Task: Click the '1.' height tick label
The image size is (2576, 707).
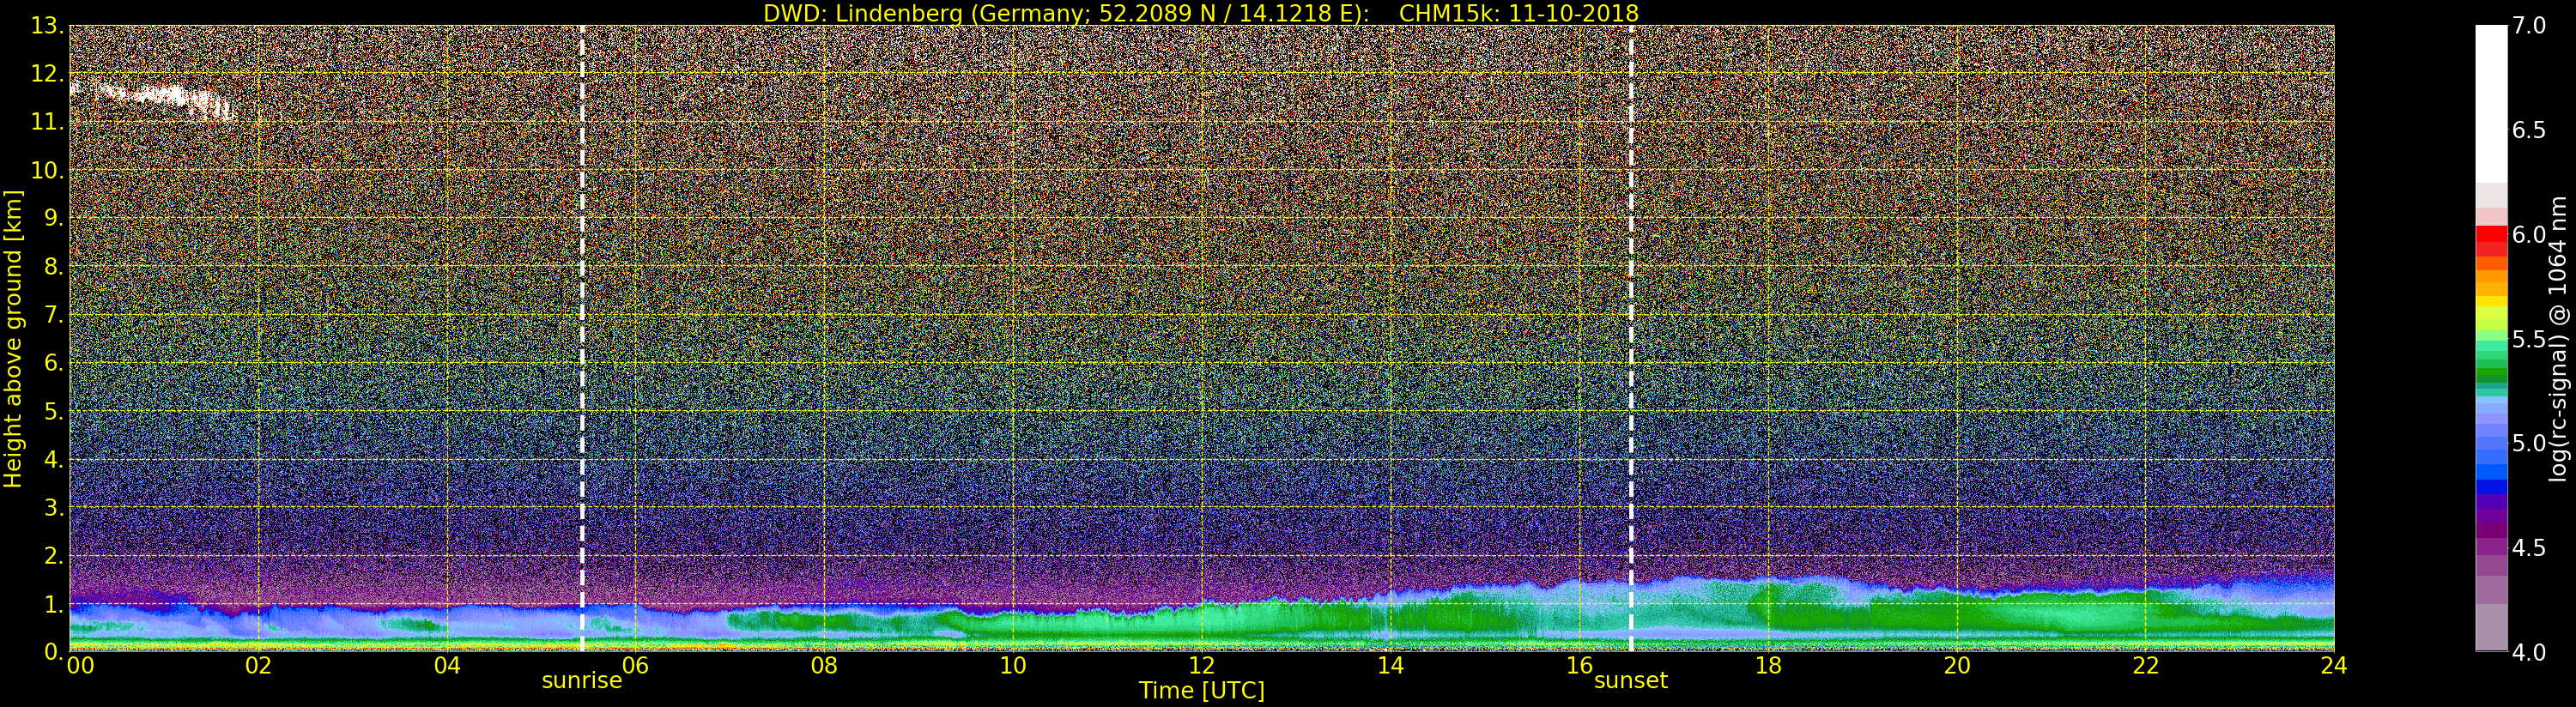Action: click(x=53, y=604)
